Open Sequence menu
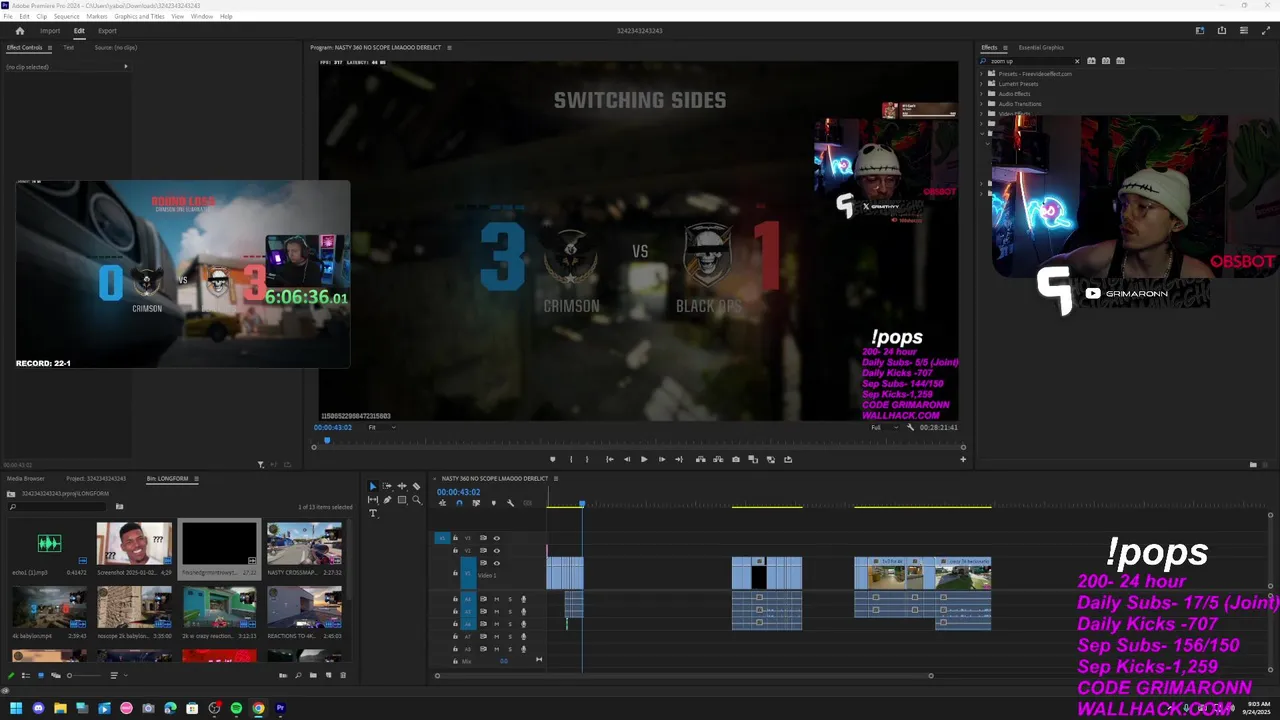This screenshot has height=720, width=1280. [67, 16]
